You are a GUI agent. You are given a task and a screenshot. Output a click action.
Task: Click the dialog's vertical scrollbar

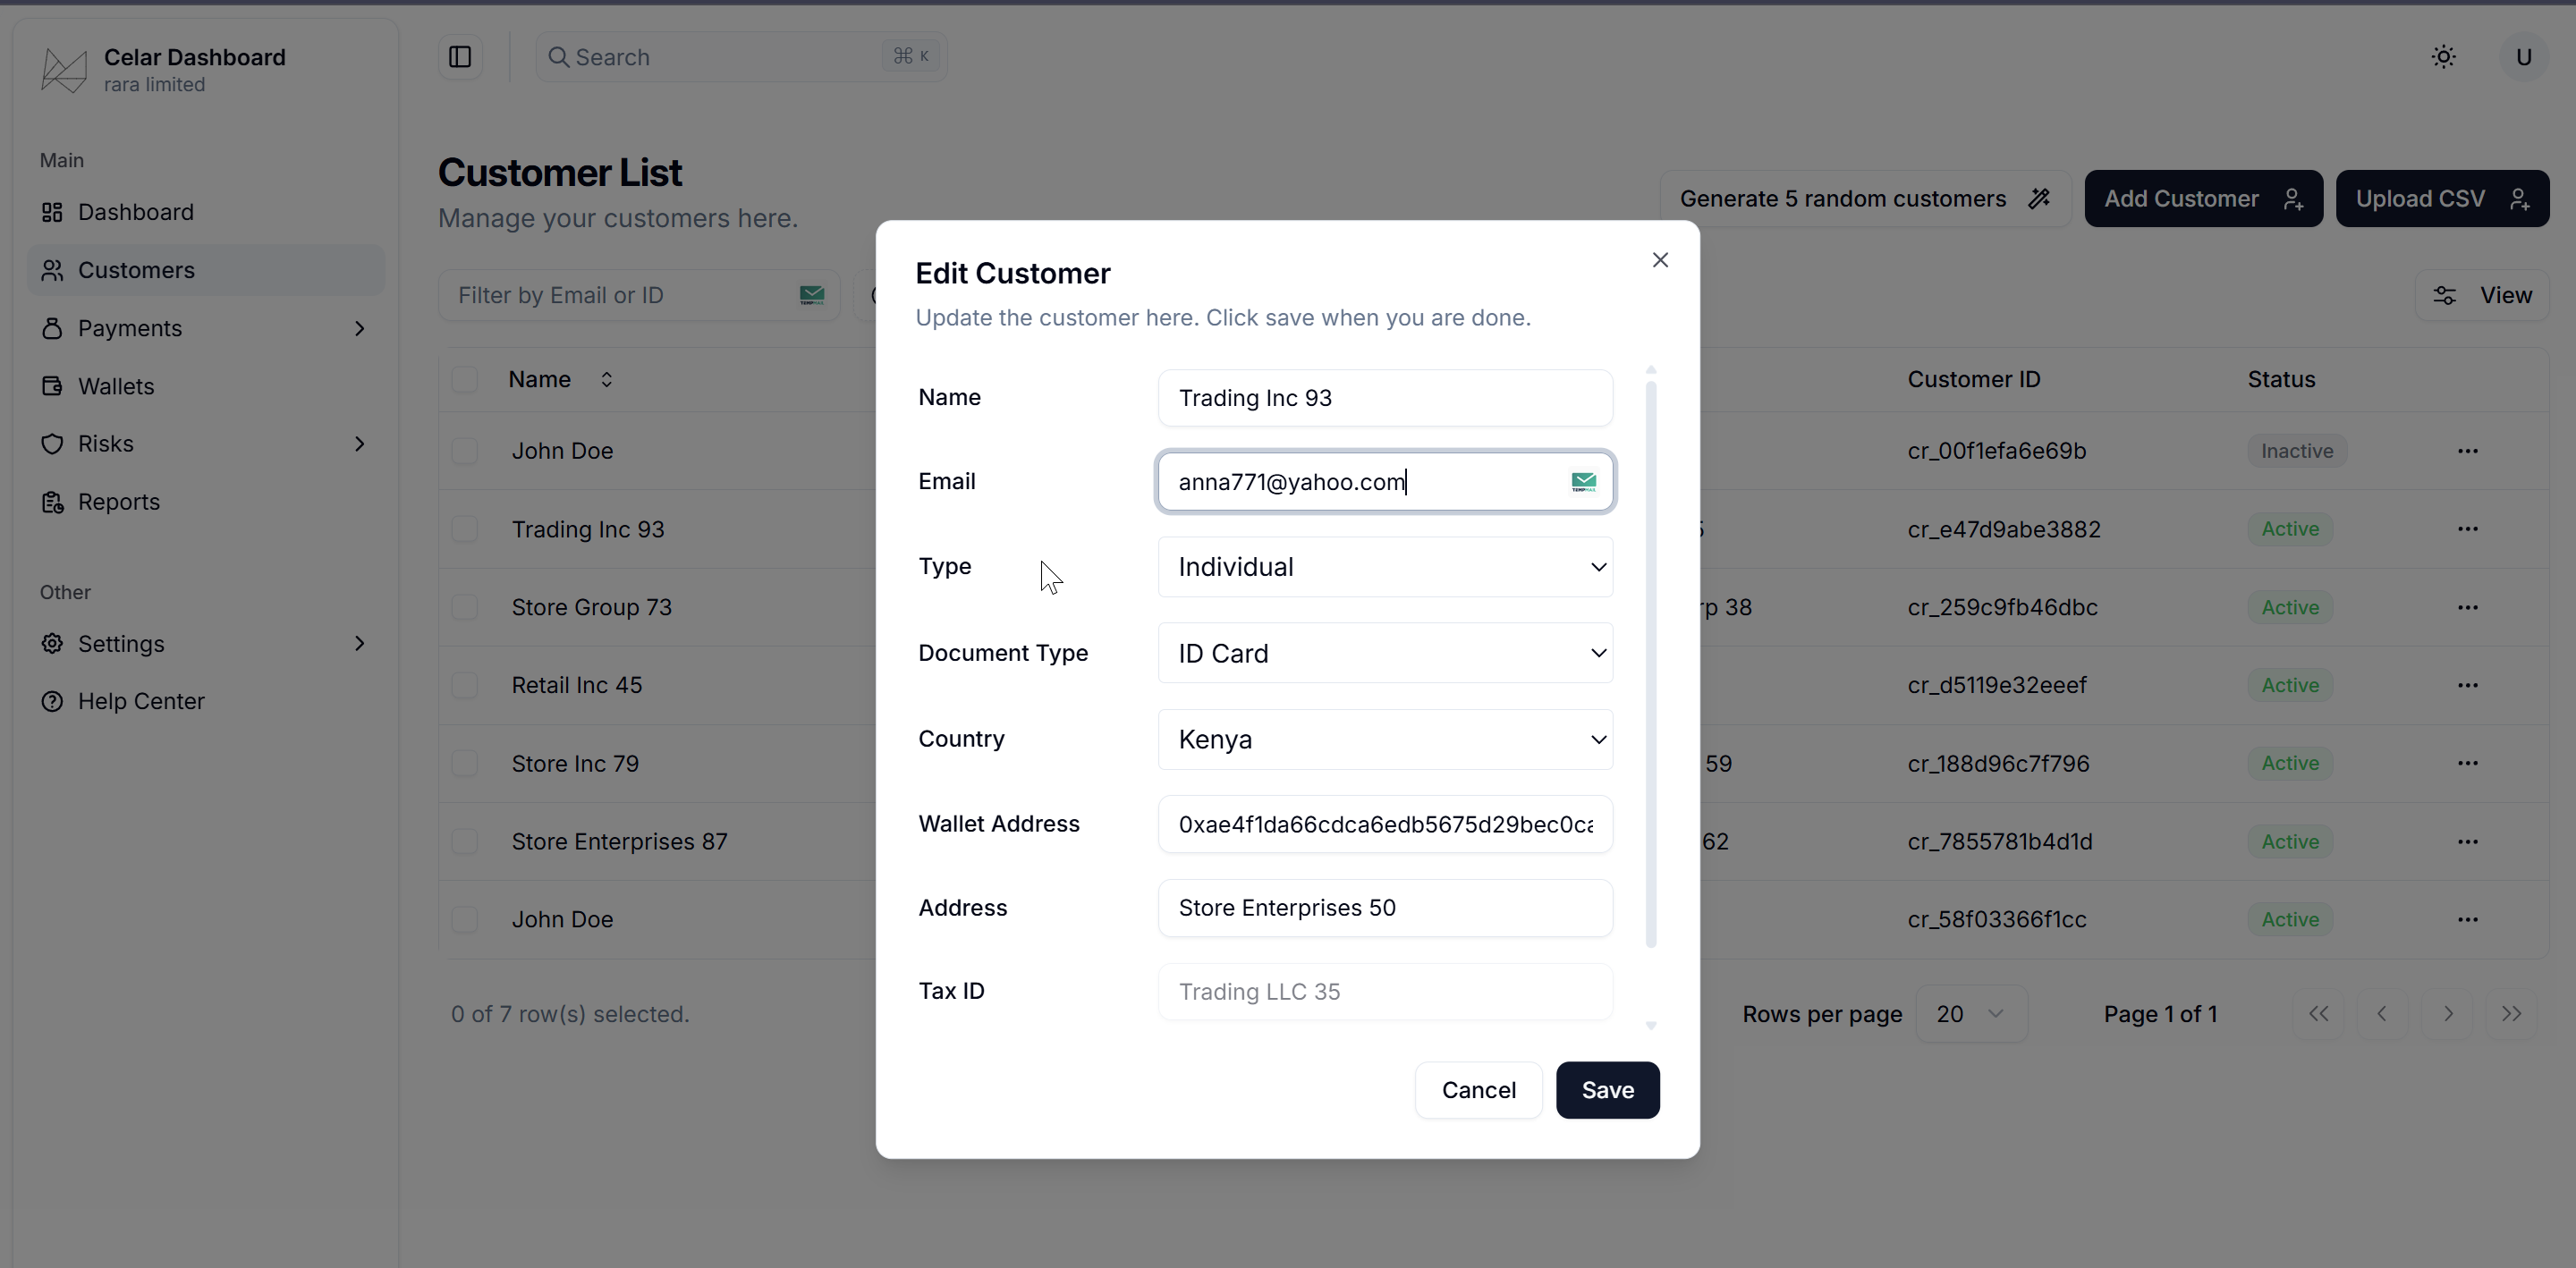tap(1650, 660)
